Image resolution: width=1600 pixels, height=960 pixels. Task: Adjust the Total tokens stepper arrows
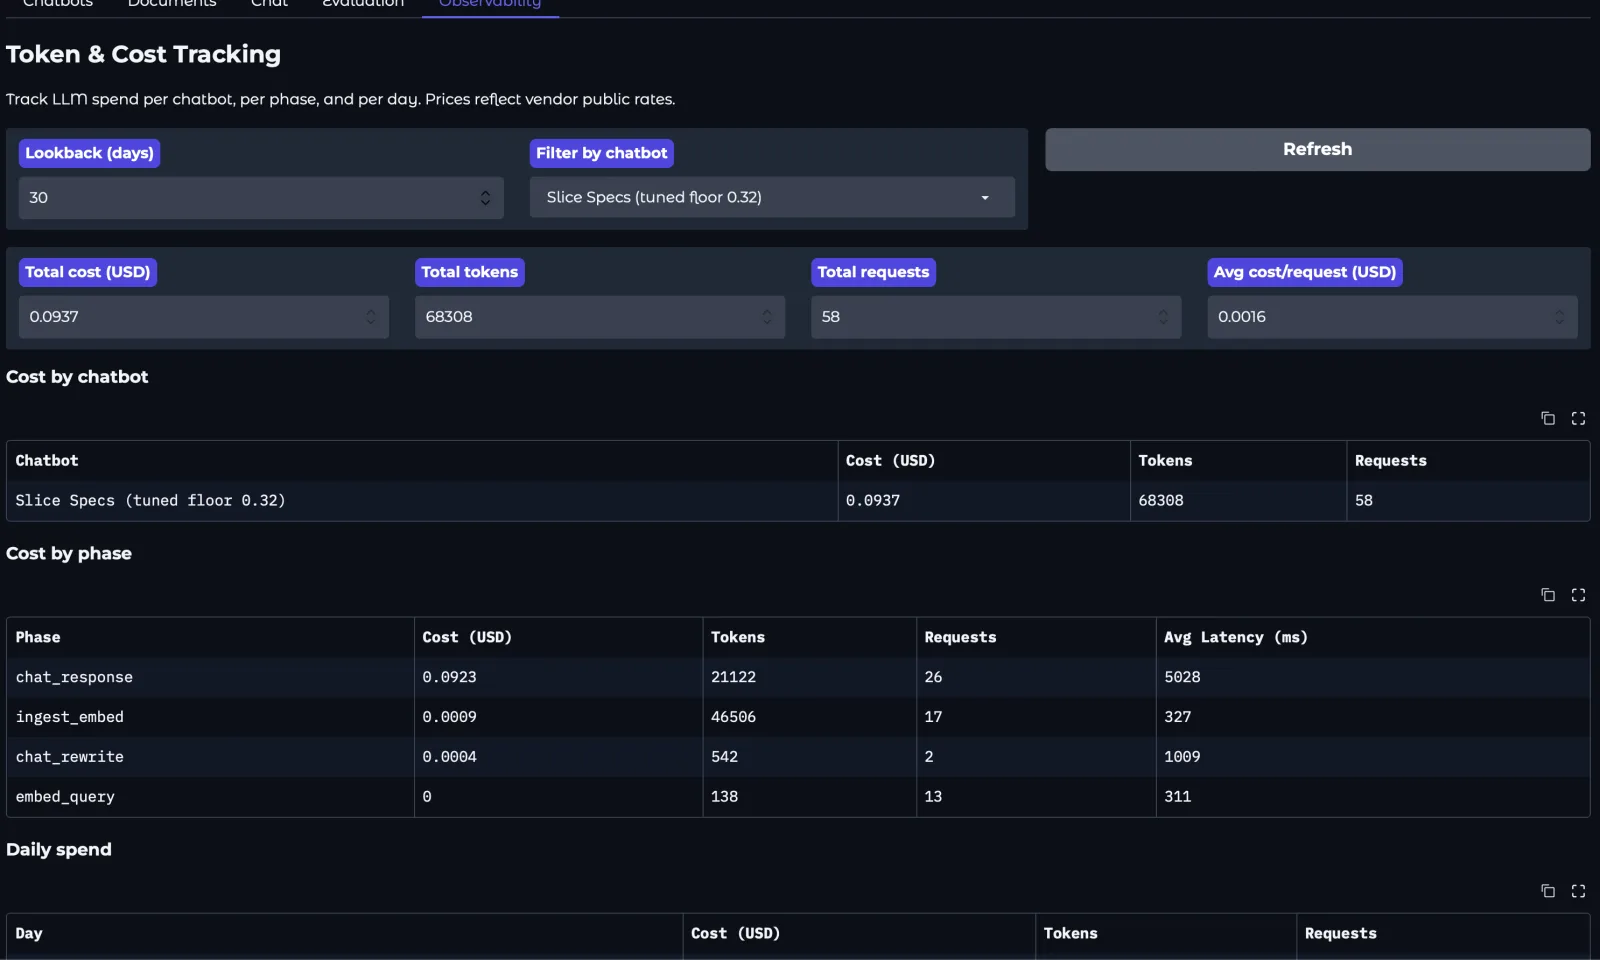pyautogui.click(x=767, y=317)
